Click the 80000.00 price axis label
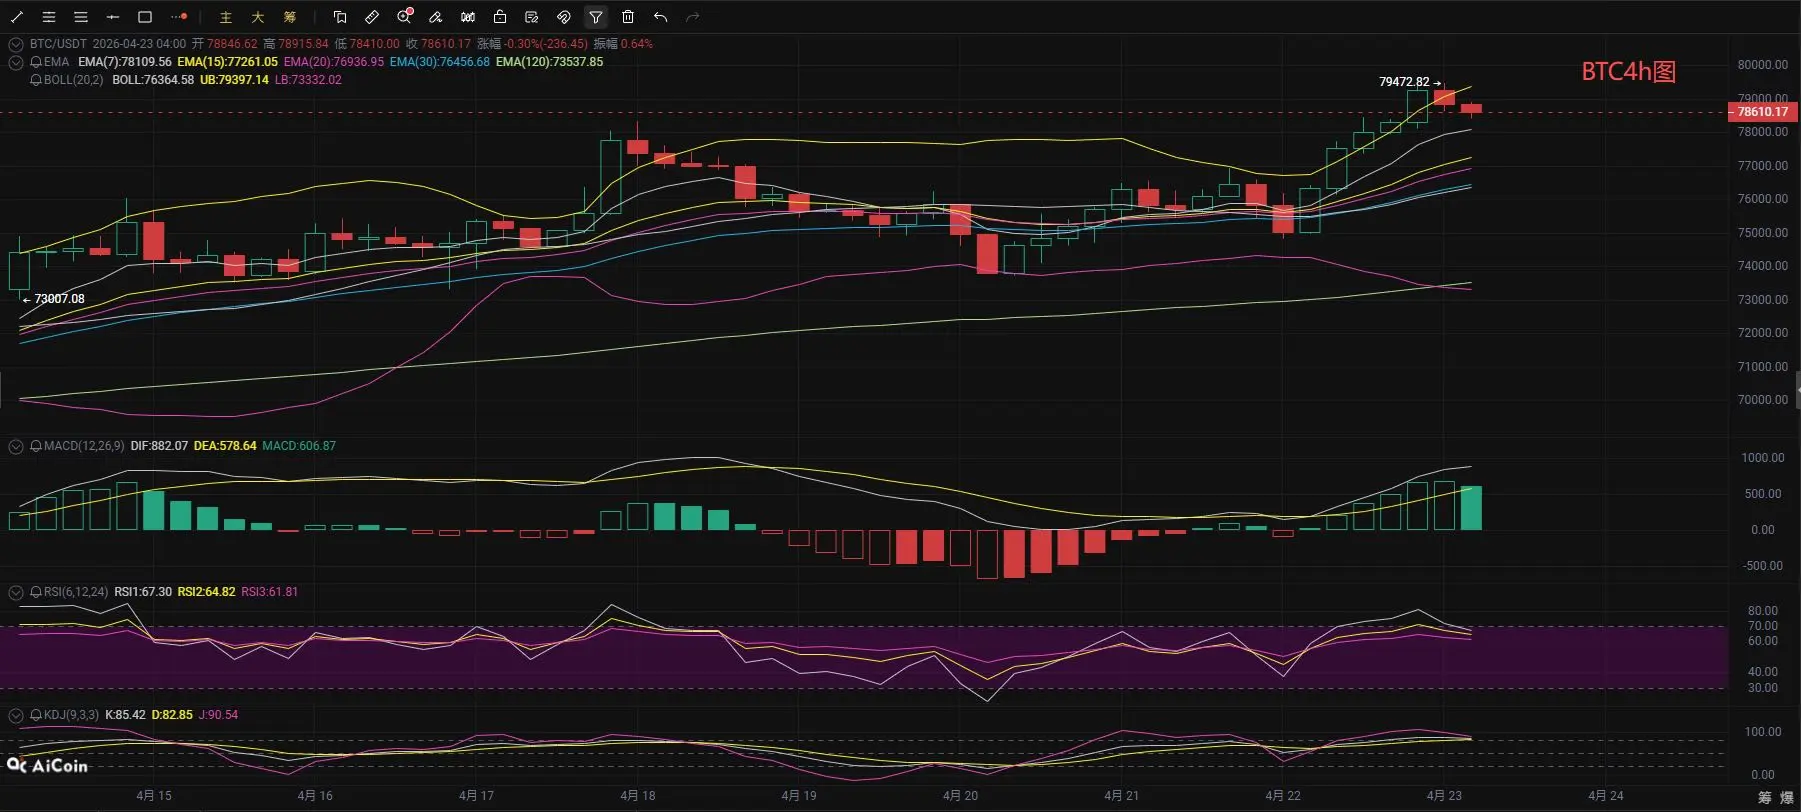This screenshot has width=1801, height=812. pos(1763,65)
